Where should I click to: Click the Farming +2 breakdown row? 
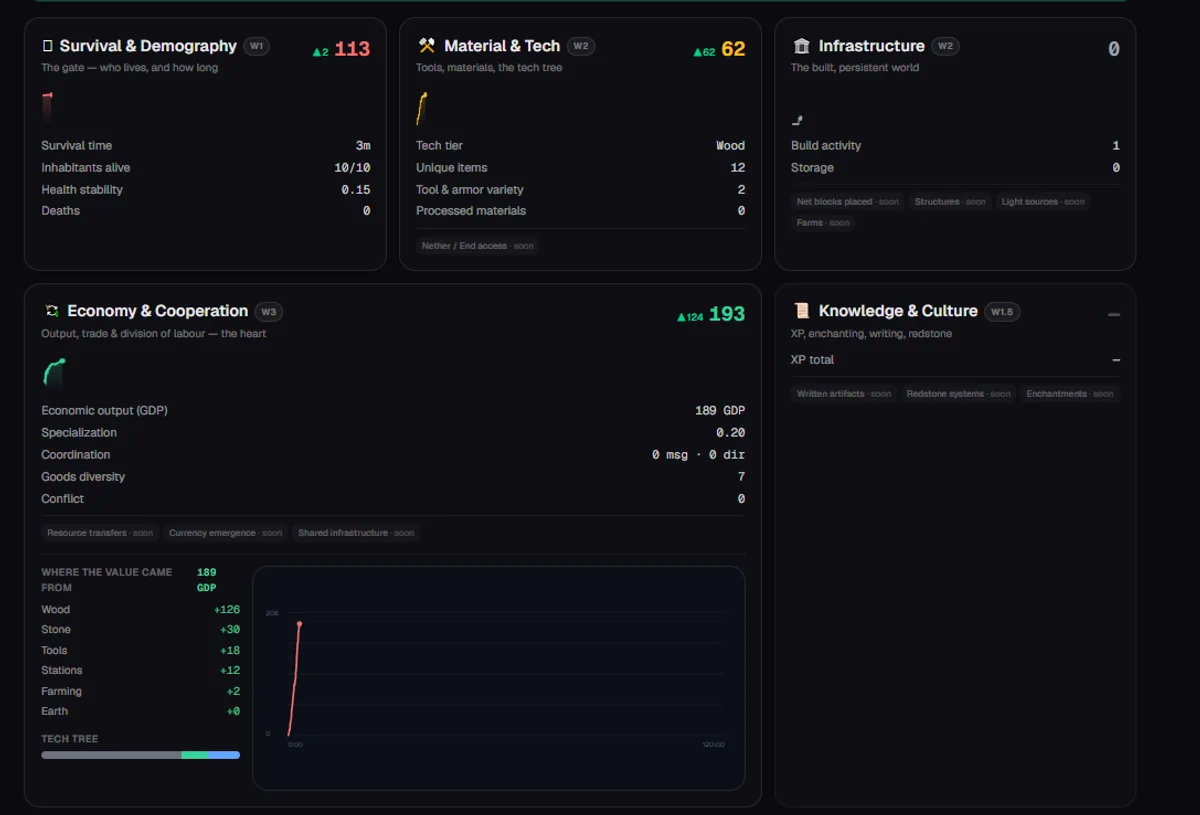click(141, 692)
